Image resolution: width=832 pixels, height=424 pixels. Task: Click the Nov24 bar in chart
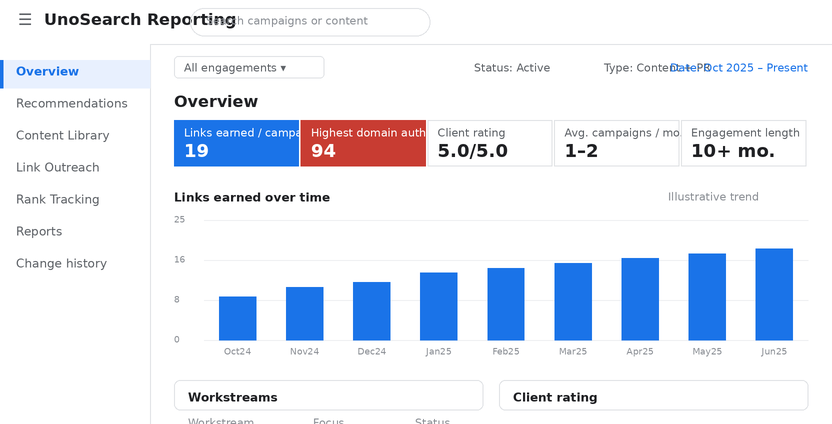(305, 314)
